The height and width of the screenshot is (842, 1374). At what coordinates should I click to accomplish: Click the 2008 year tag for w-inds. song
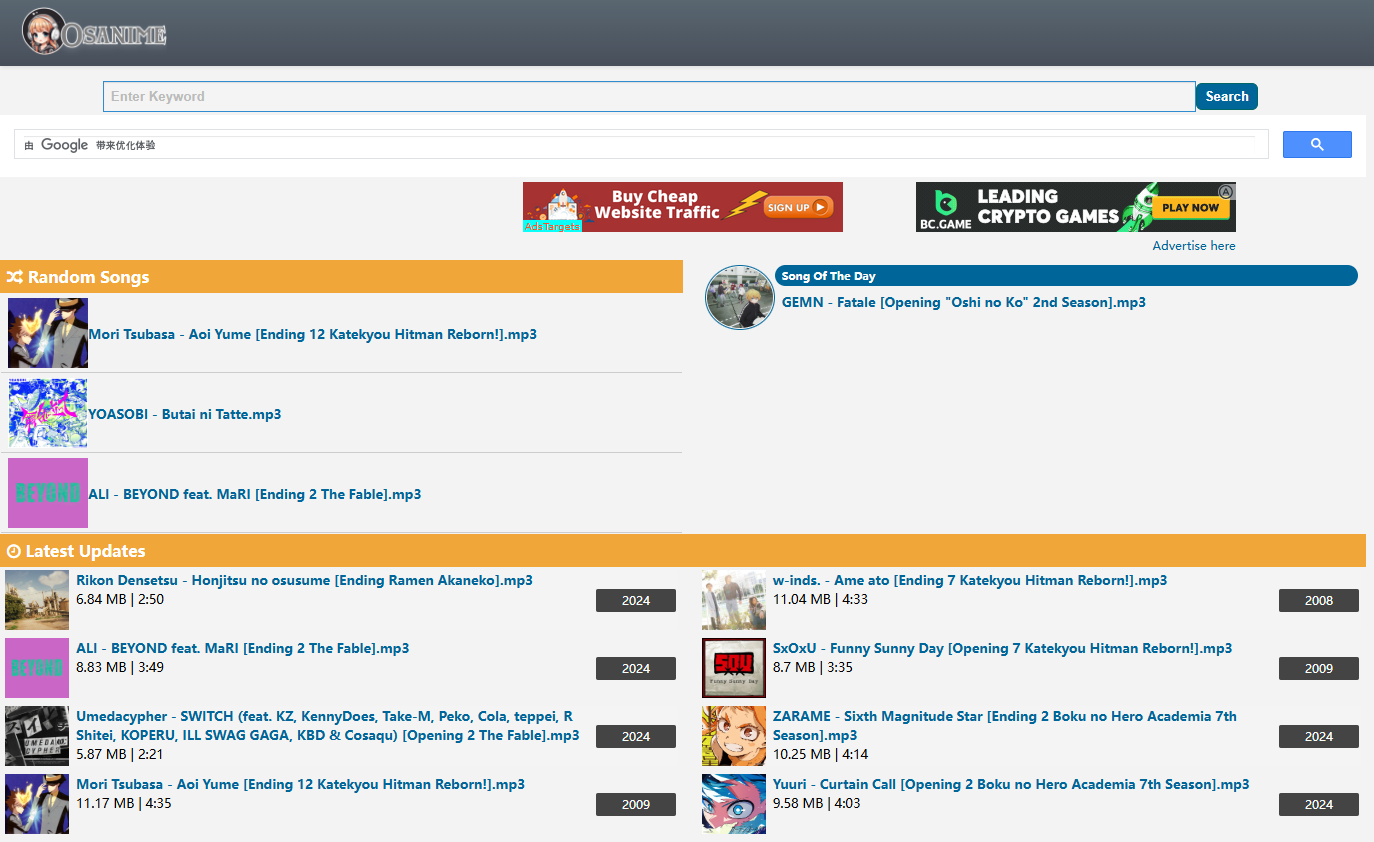click(1318, 600)
